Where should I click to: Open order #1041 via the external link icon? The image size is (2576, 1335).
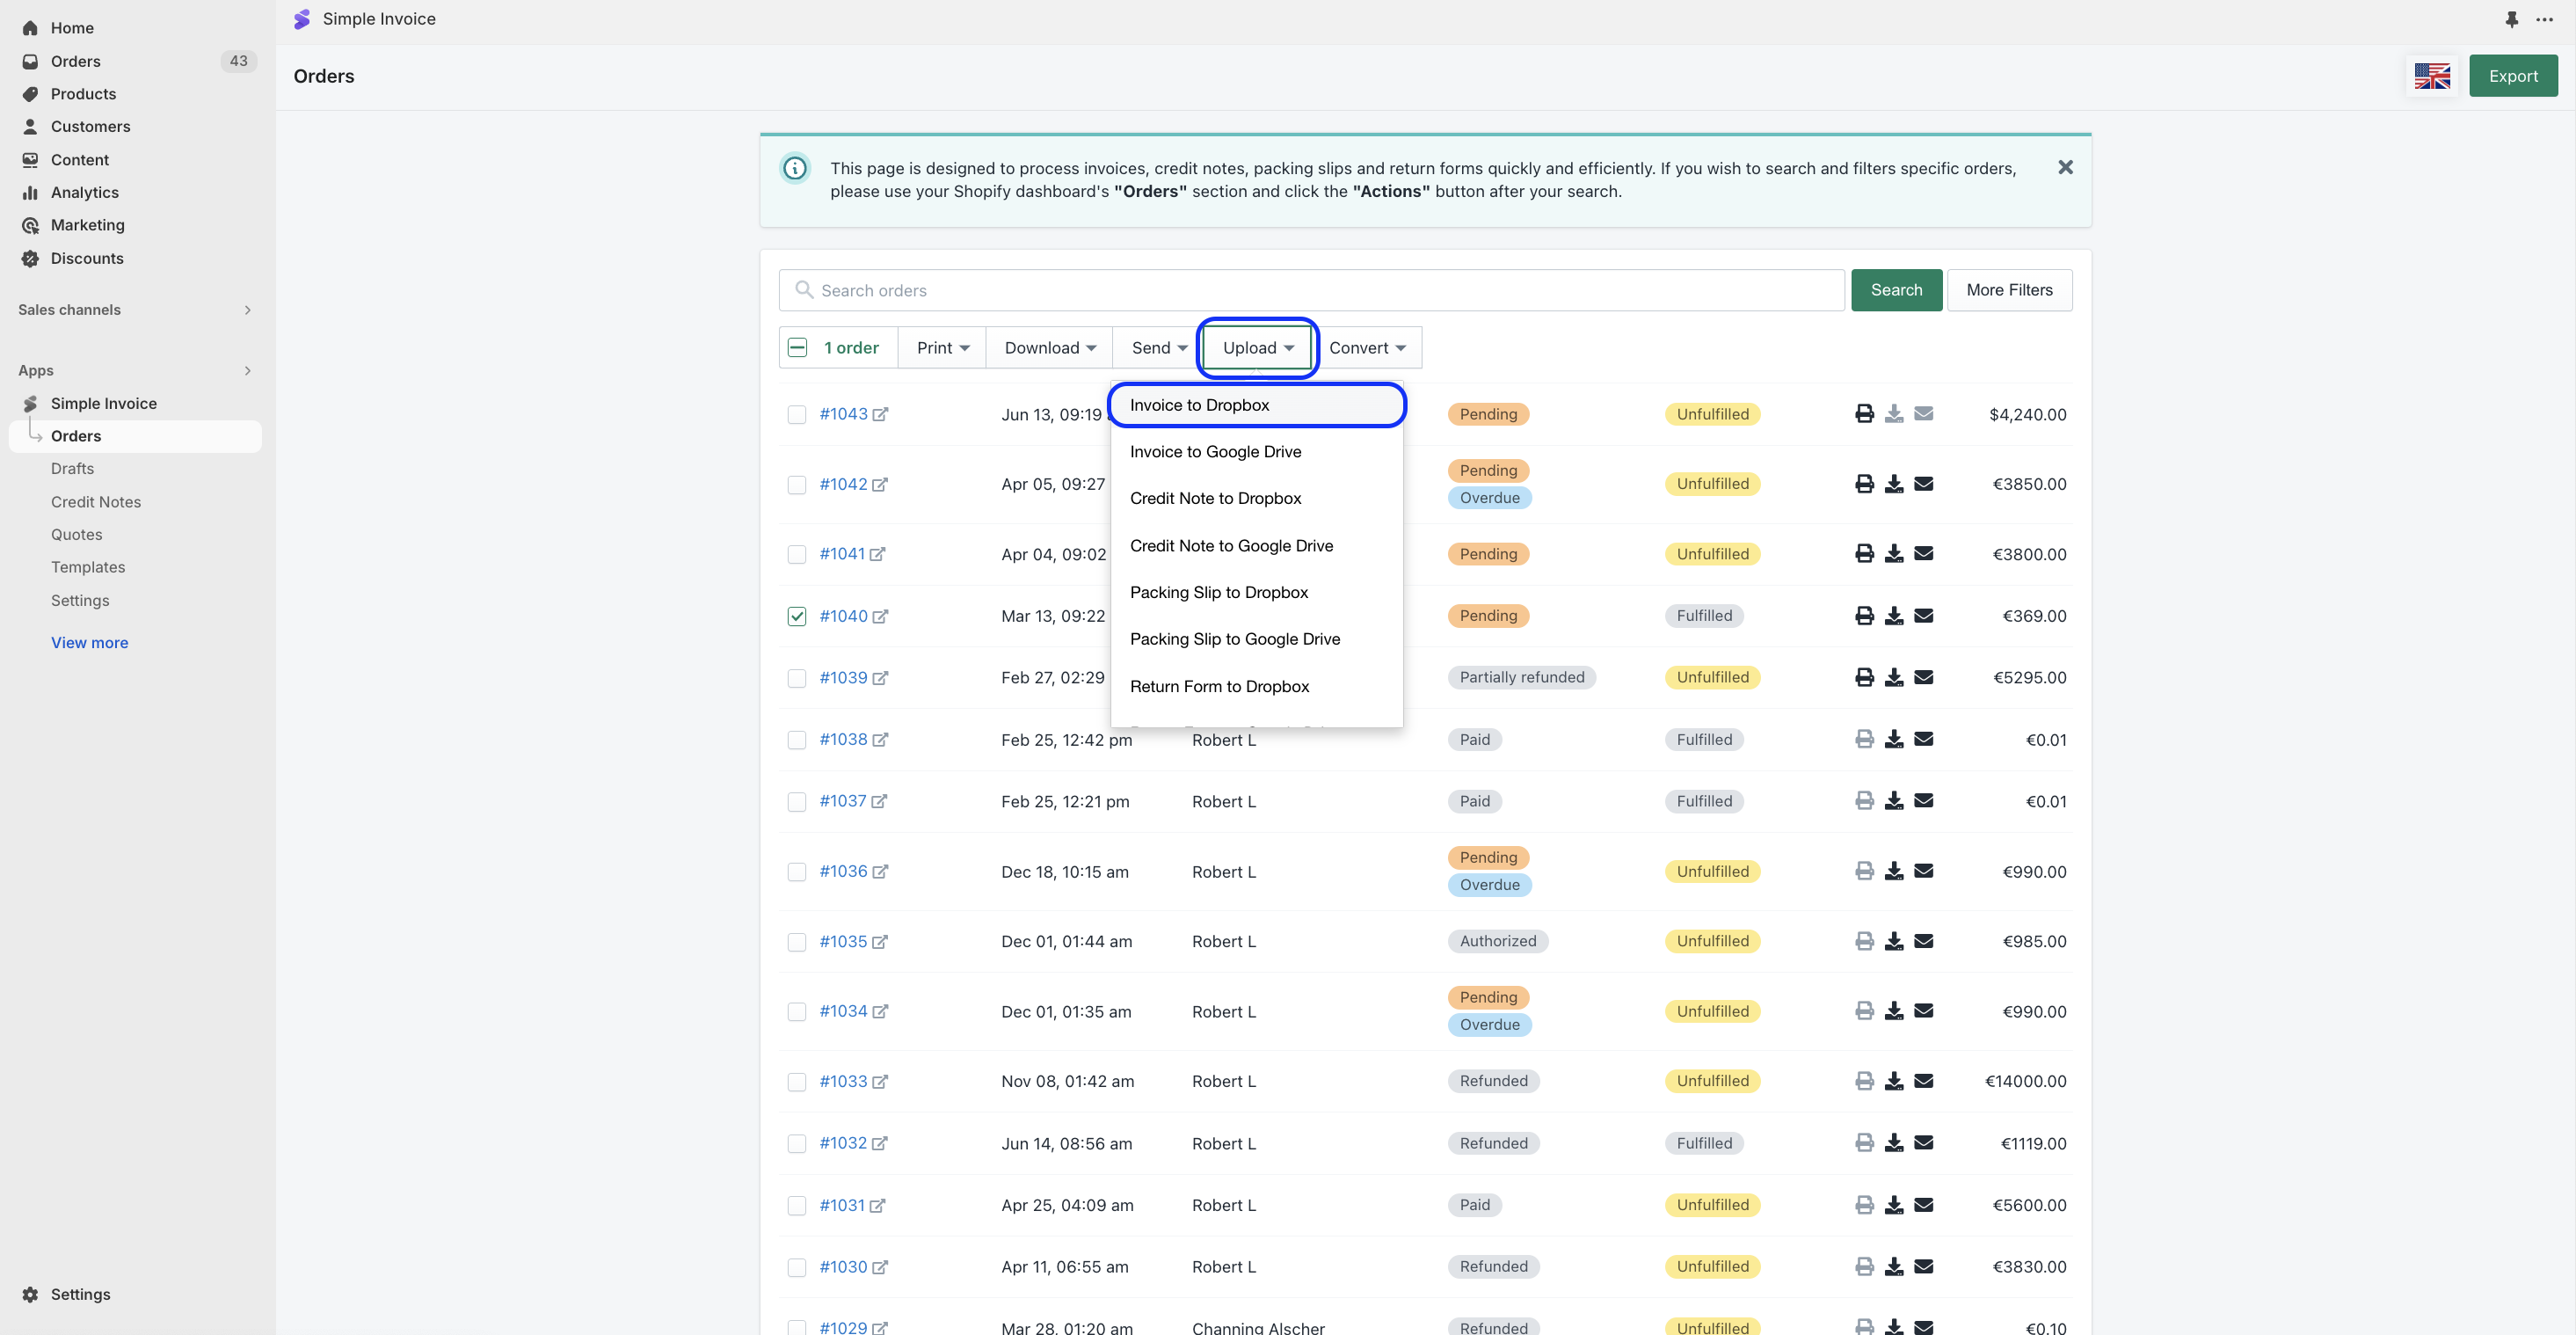click(877, 554)
